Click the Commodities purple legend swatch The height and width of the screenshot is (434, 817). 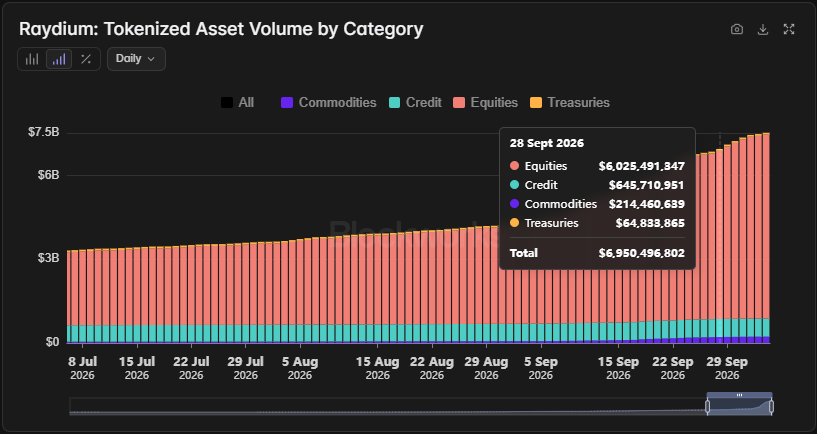(287, 103)
